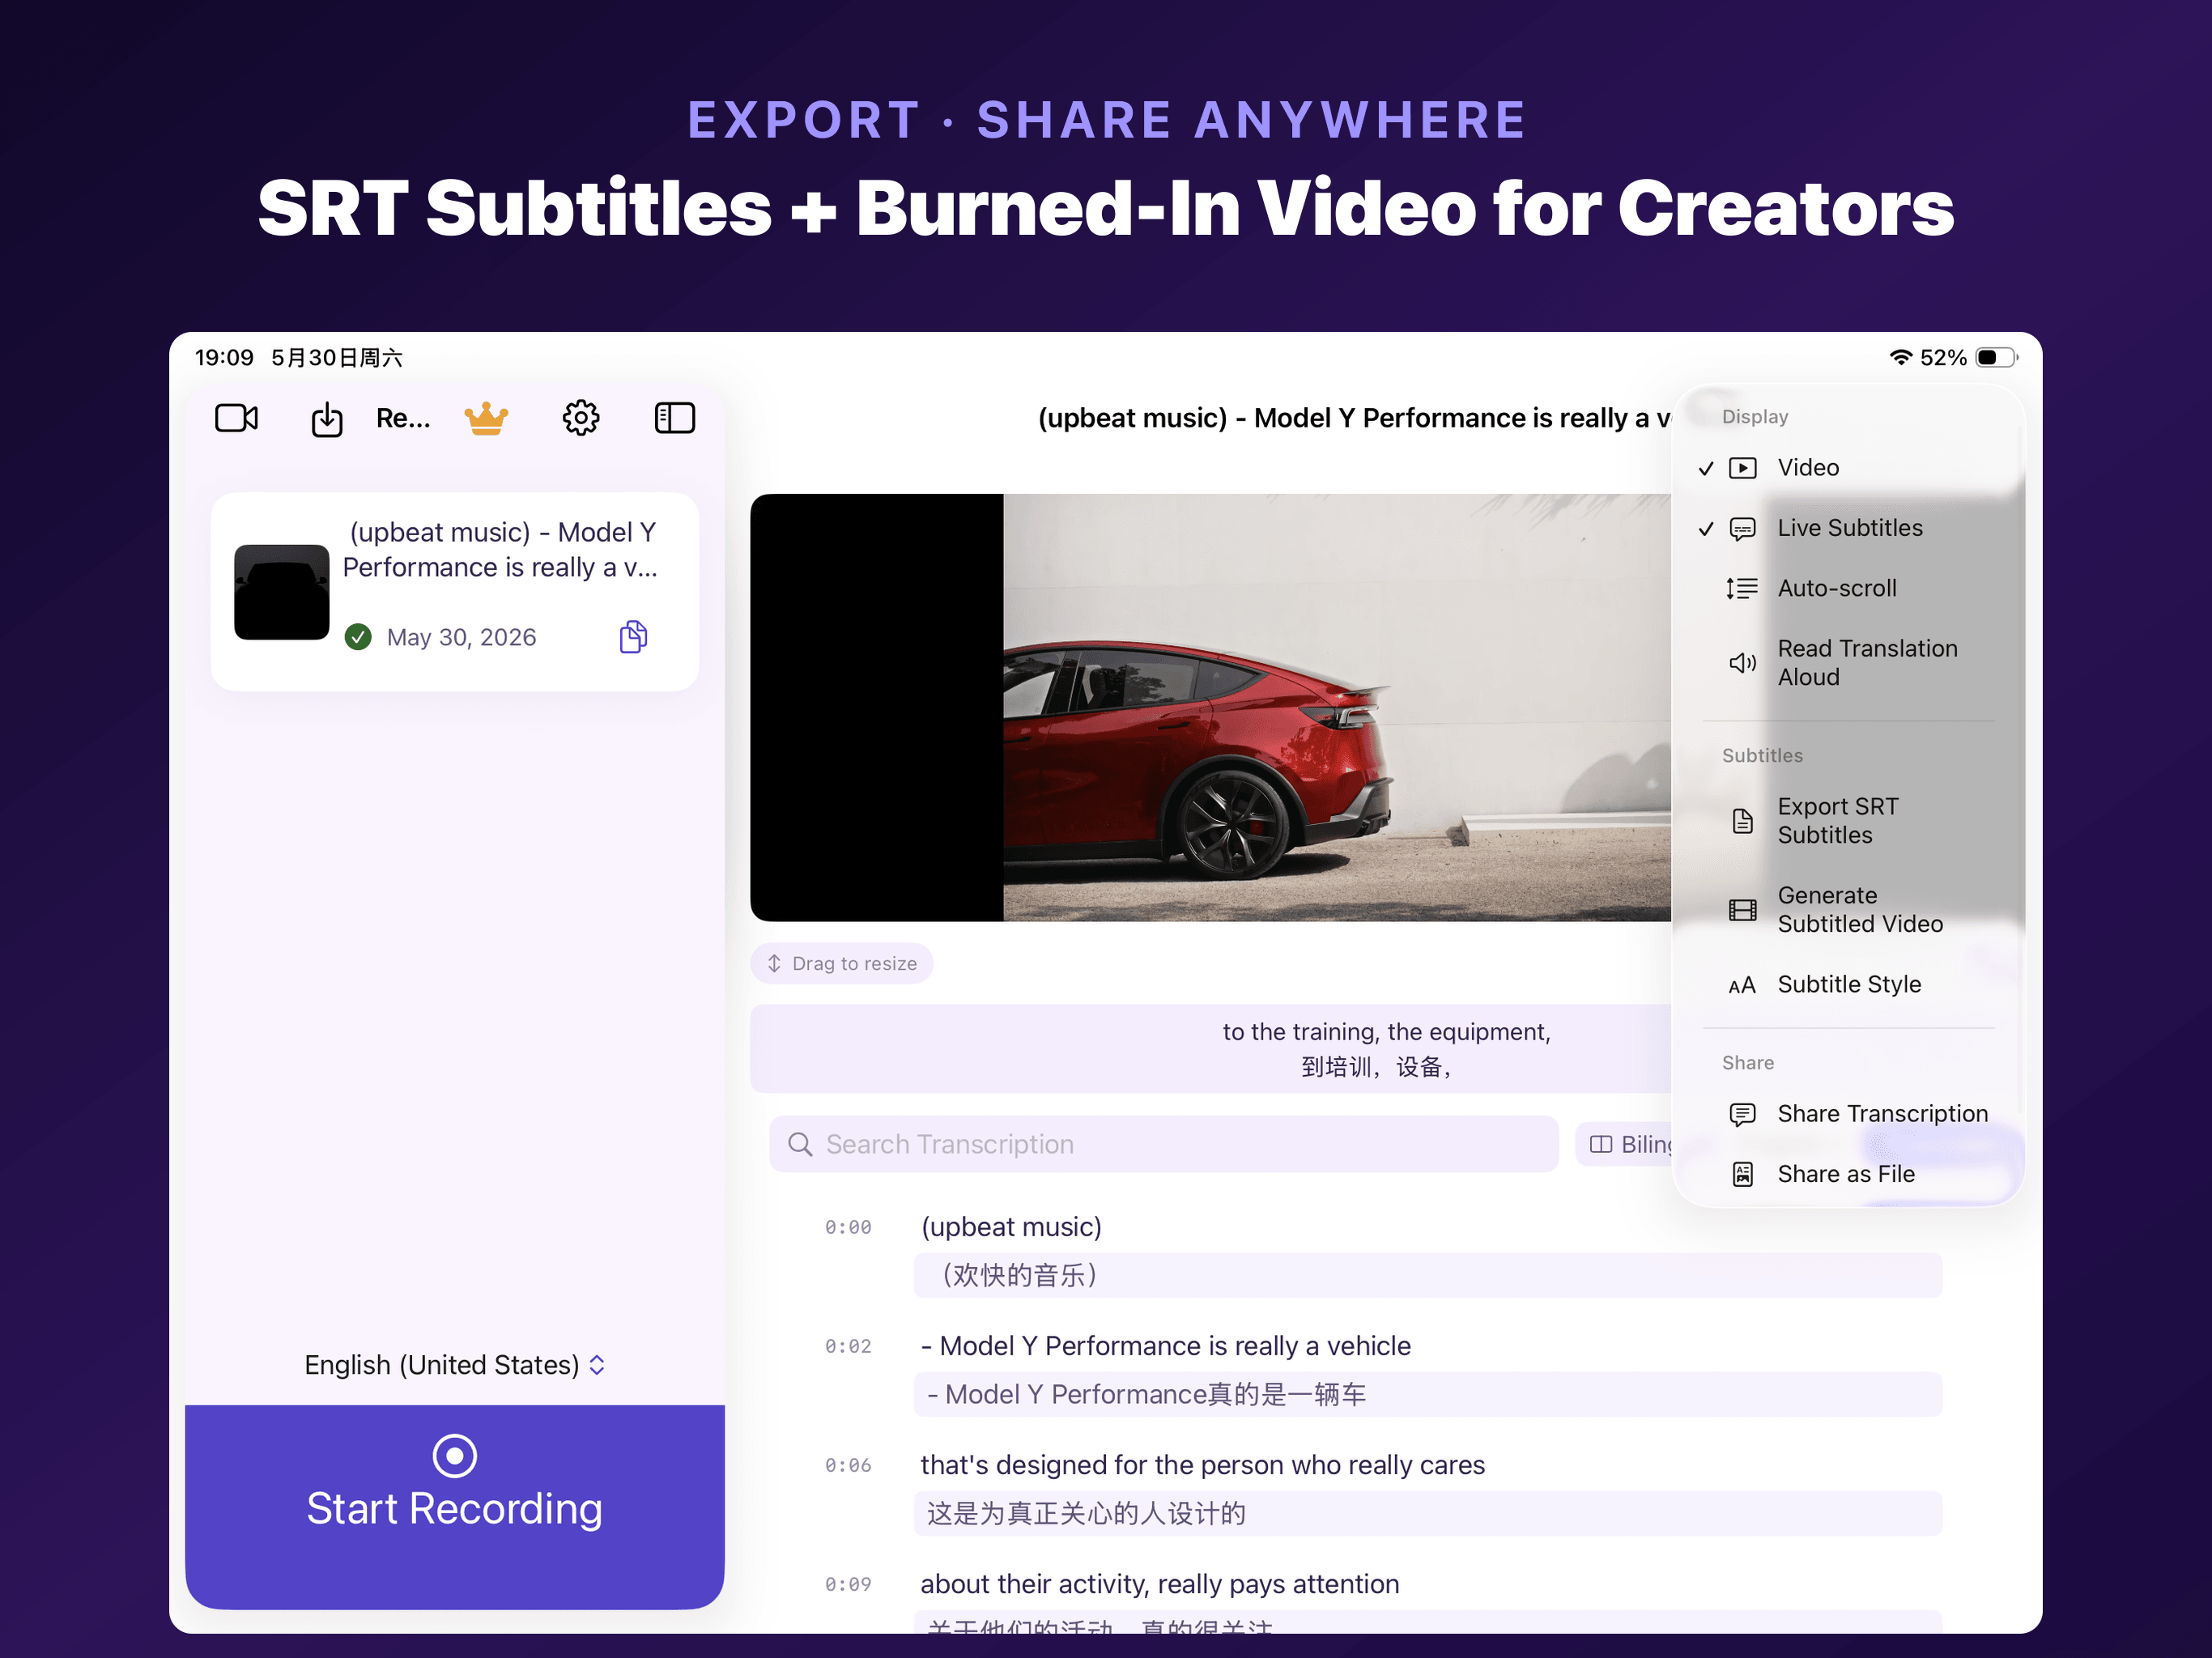Screen dimensions: 2212x1658
Task: Click the Share Transcription bubble icon
Action: 1743,1114
